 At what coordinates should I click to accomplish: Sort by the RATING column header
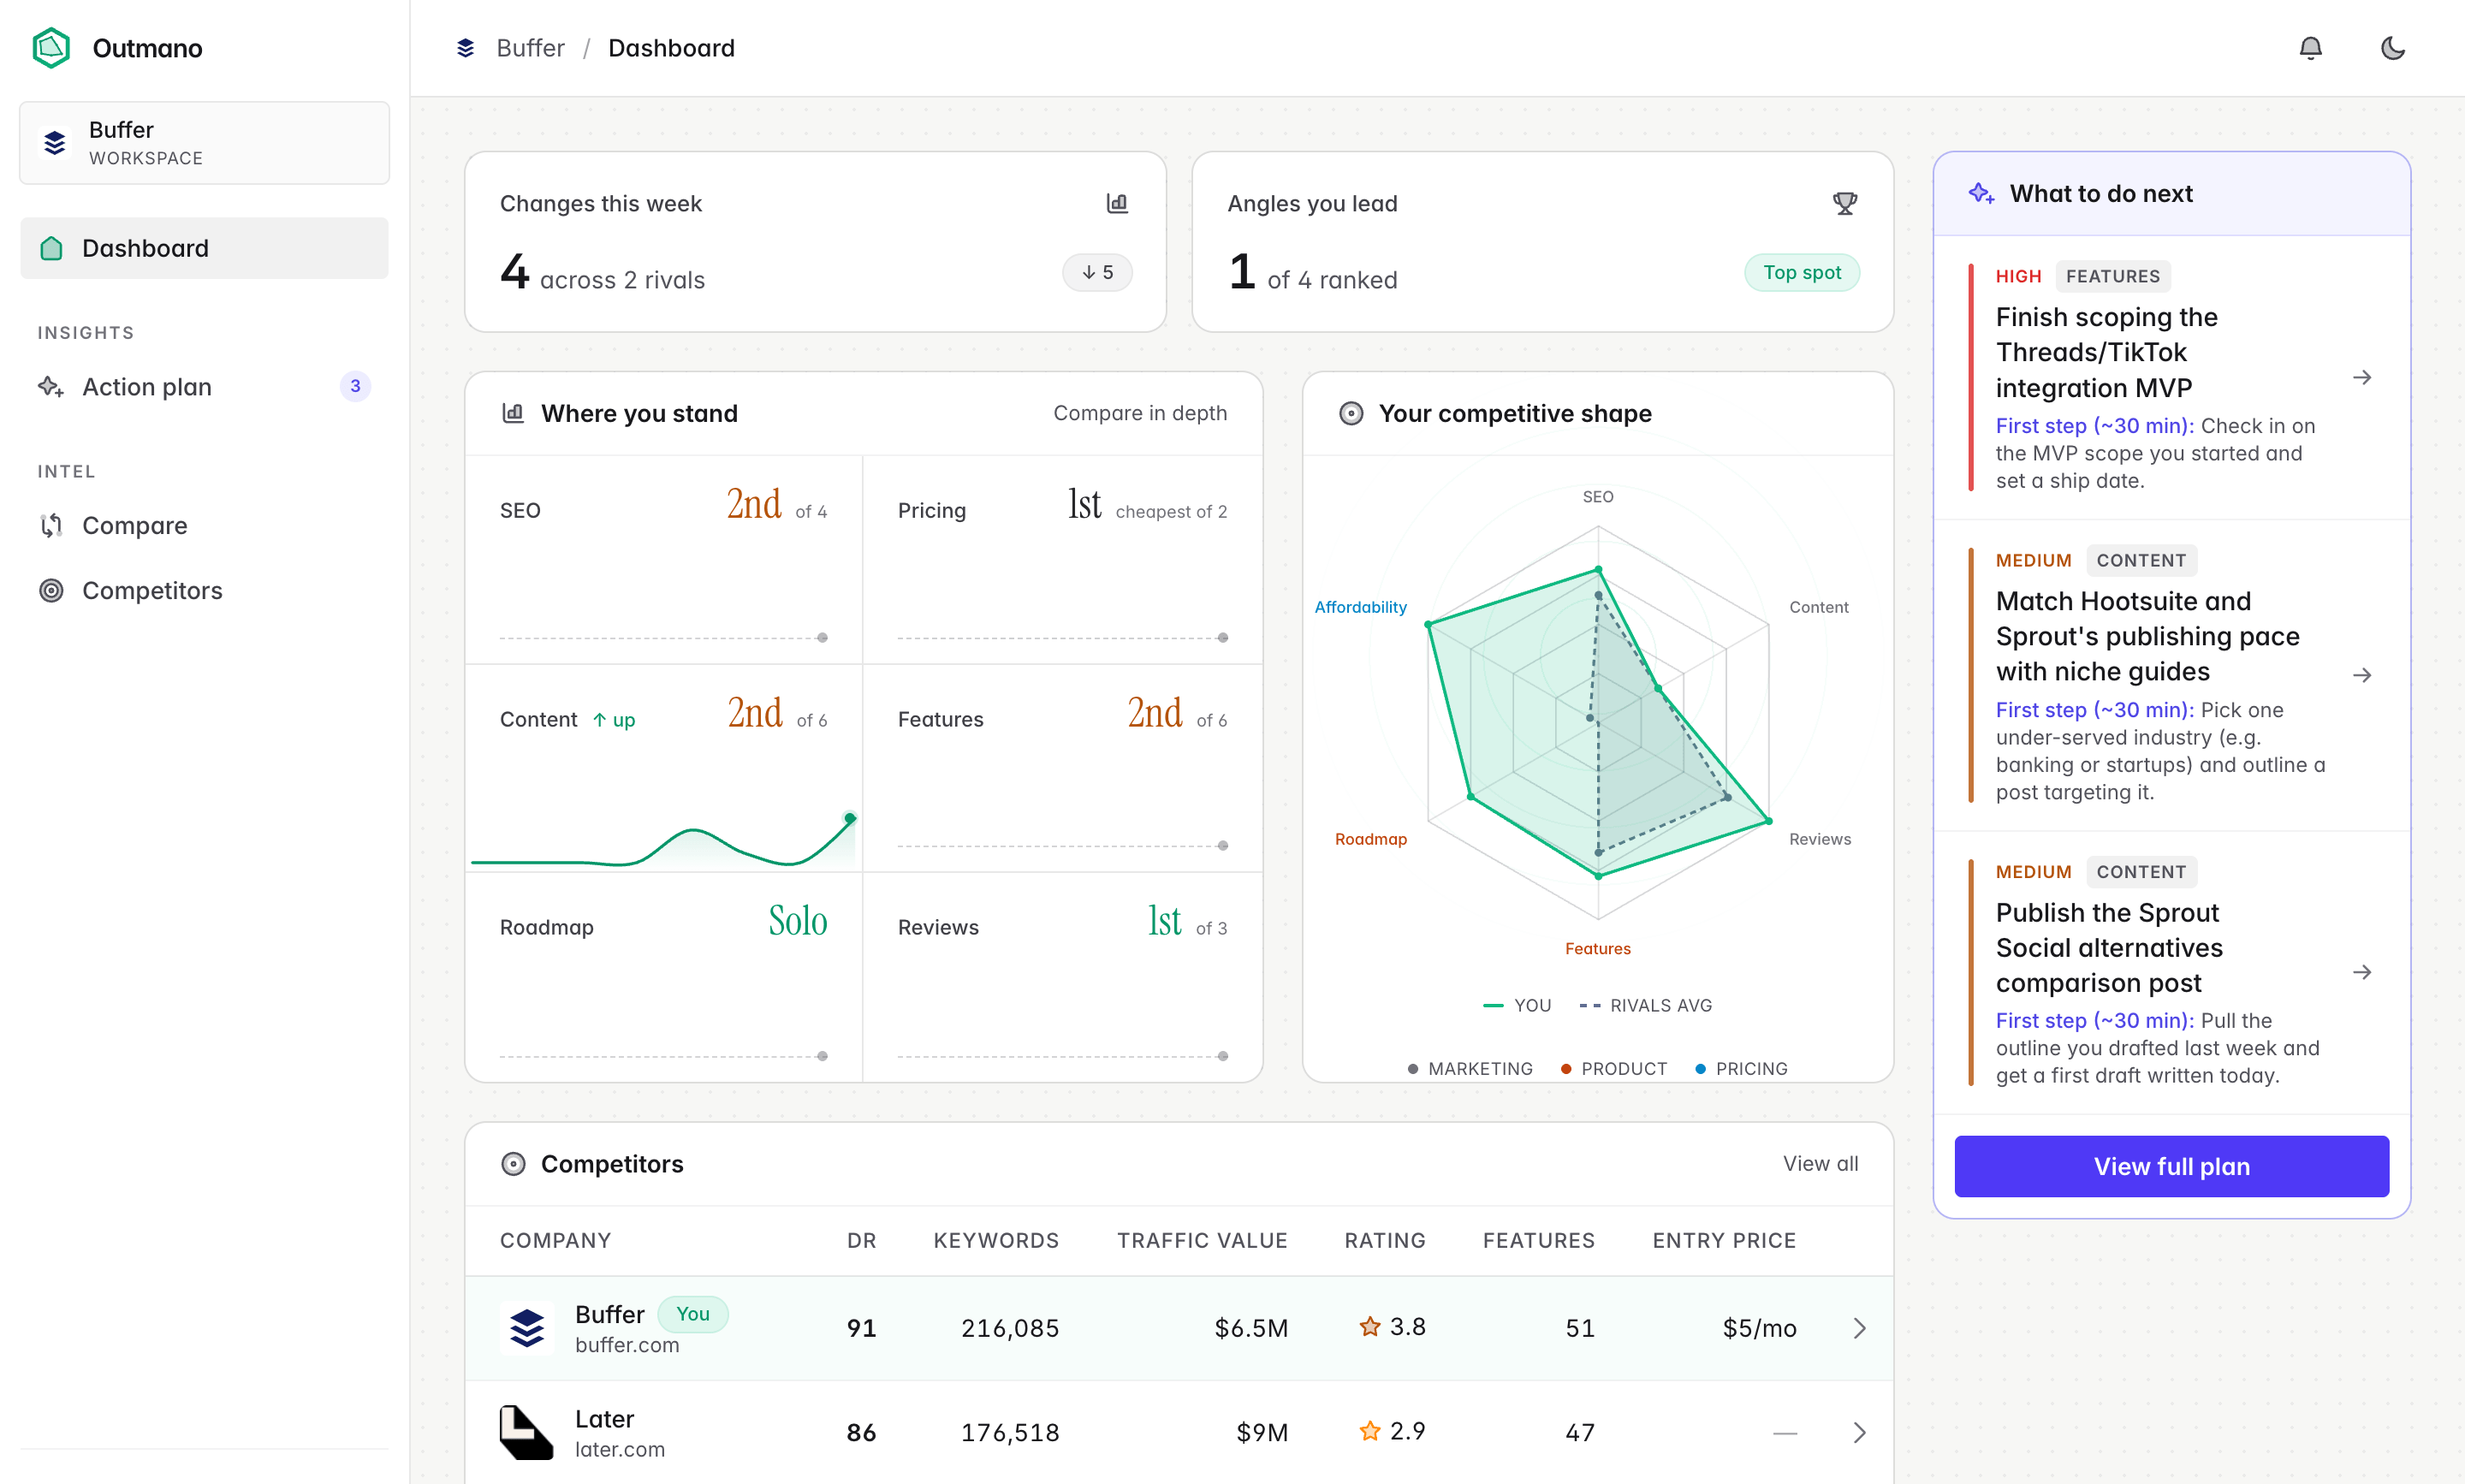(x=1384, y=1241)
